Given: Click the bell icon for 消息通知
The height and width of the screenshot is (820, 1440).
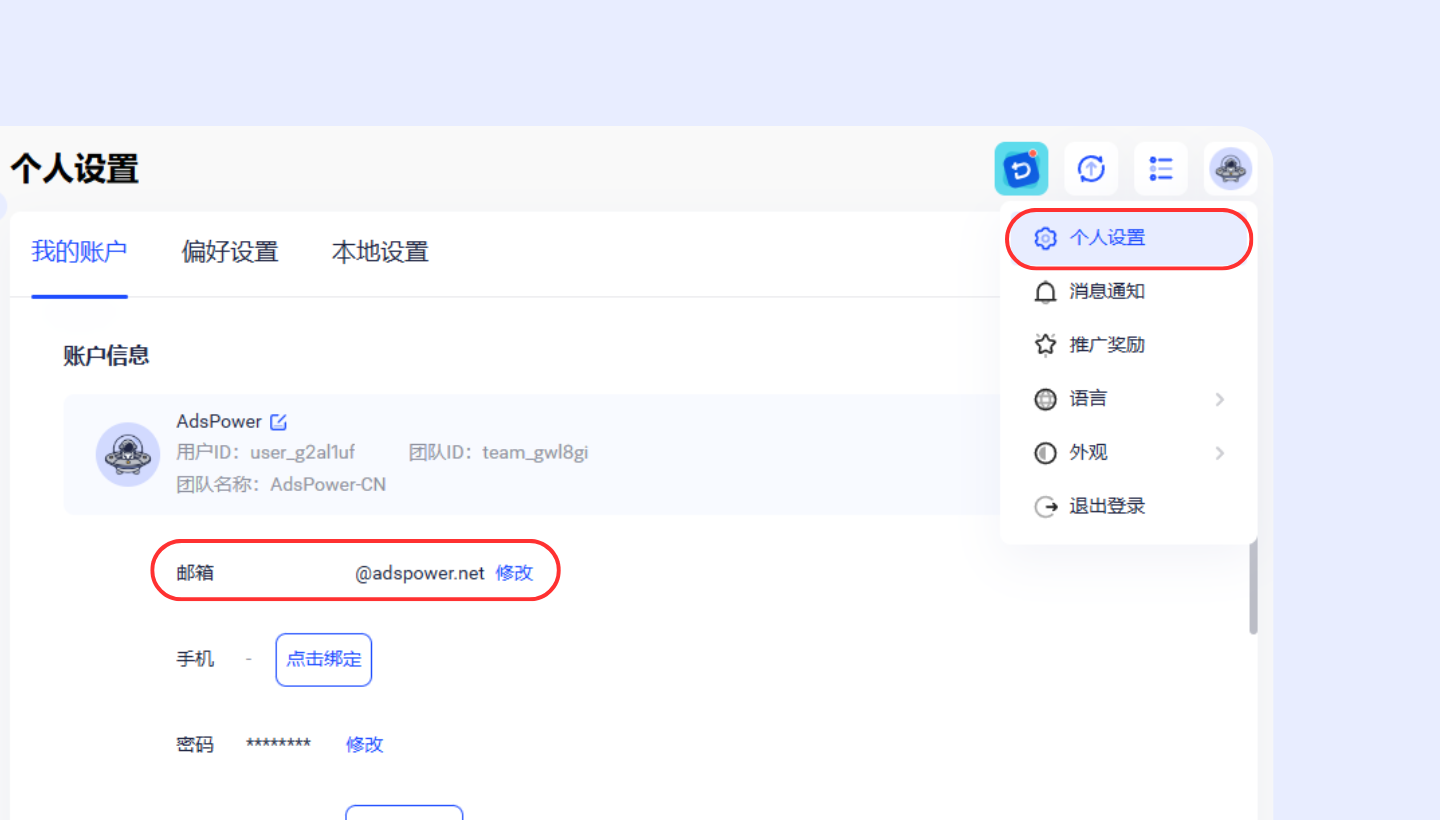Looking at the screenshot, I should point(1045,292).
